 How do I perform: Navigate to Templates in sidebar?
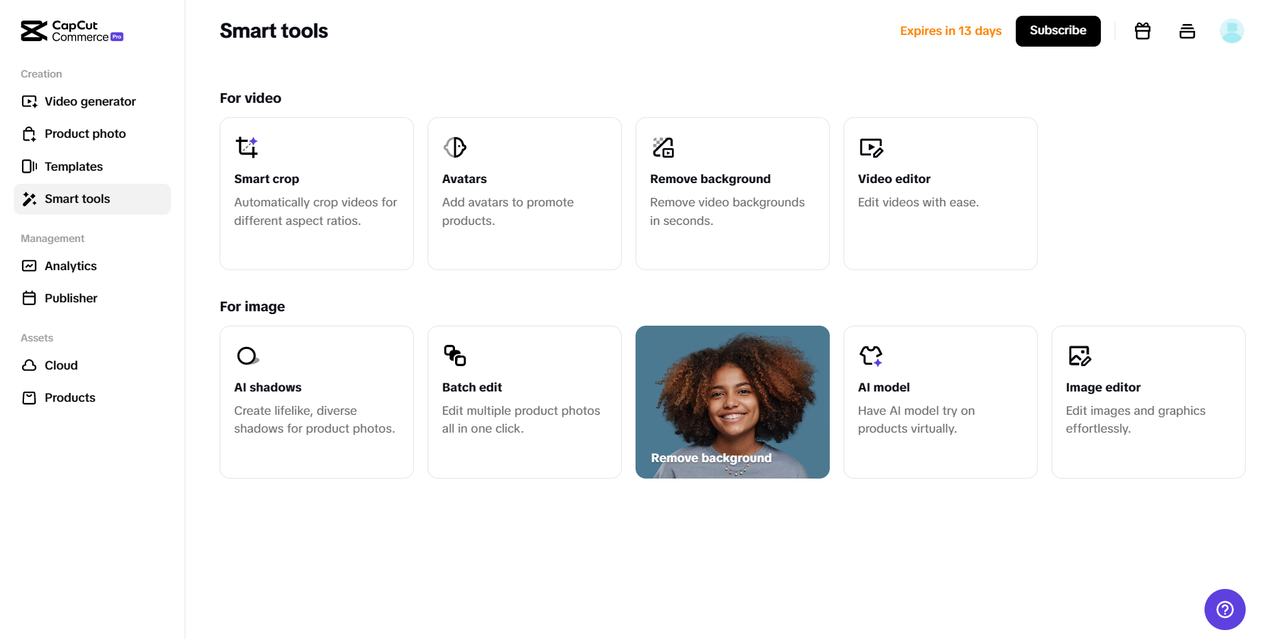(74, 166)
